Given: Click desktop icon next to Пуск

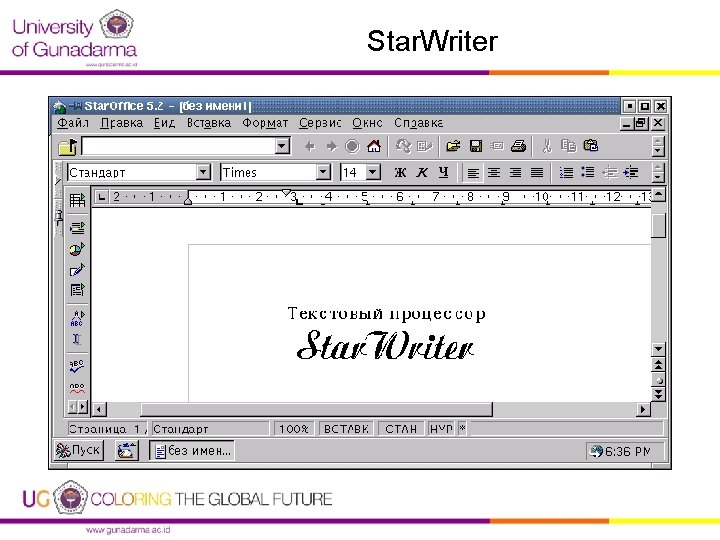Looking at the screenshot, I should 126,450.
